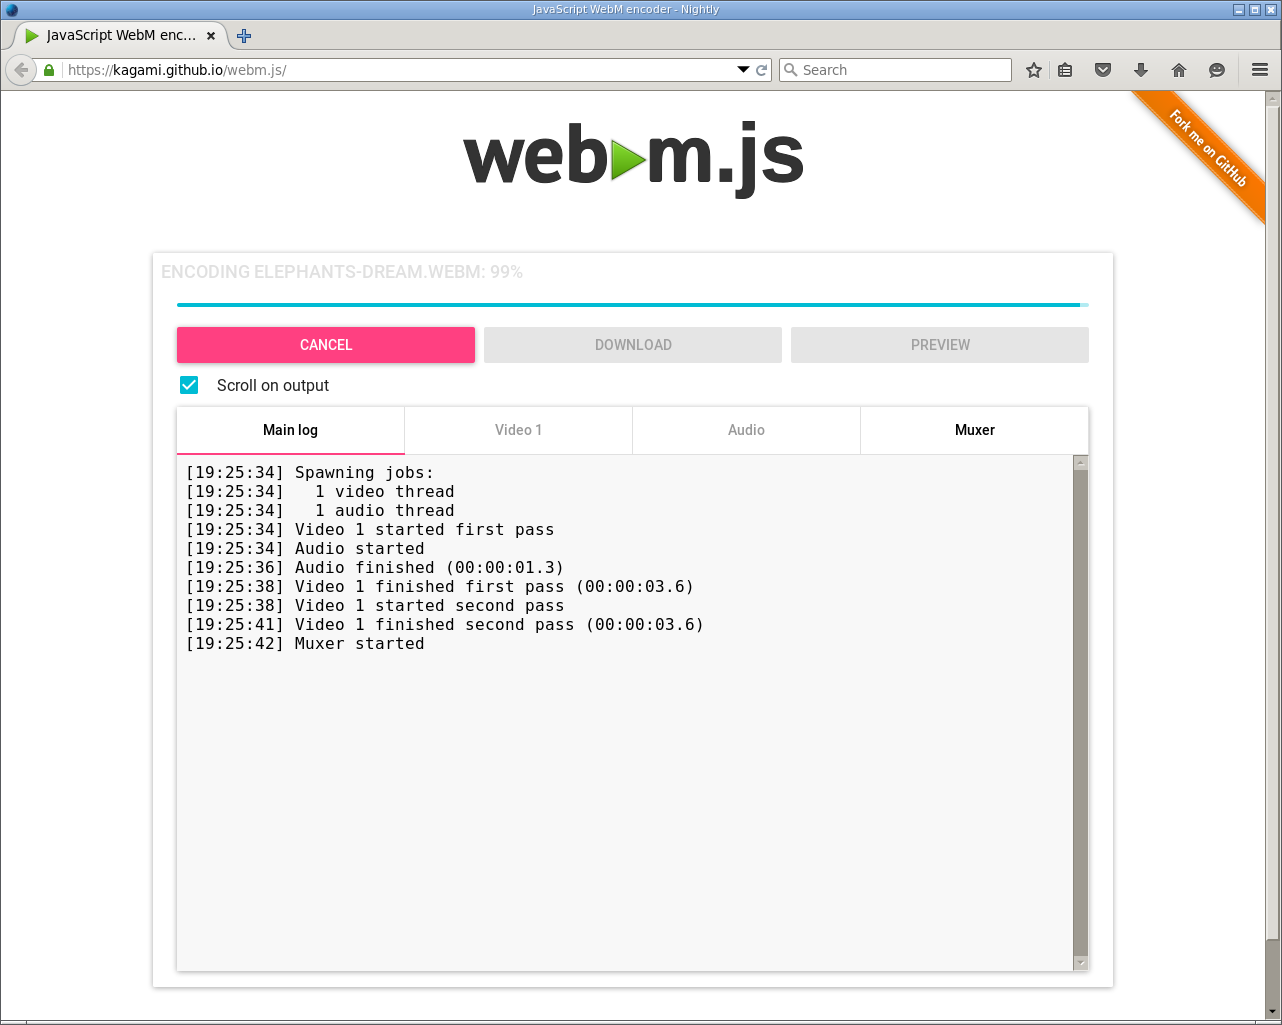1282x1025 pixels.
Task: Click the "Video 1 started first pass" log line
Action: [370, 530]
